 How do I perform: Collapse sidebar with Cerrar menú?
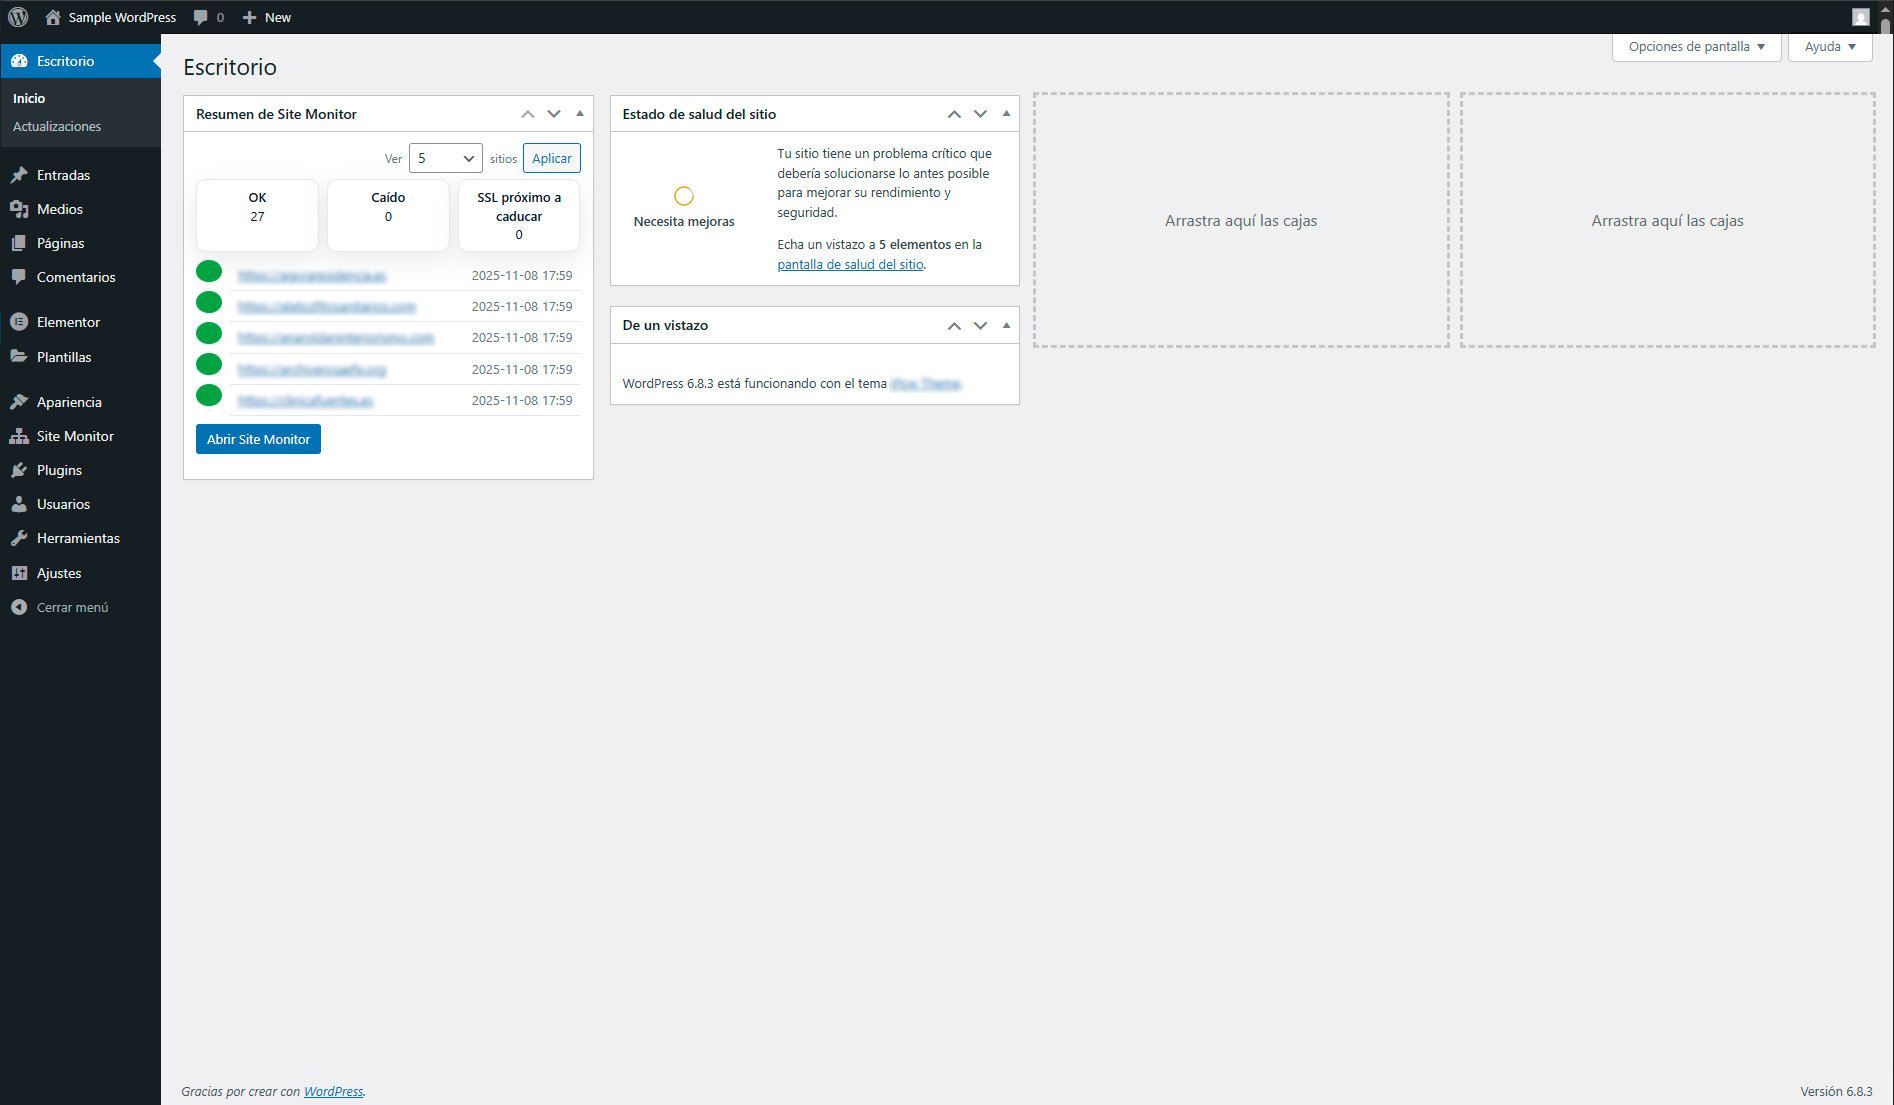[x=72, y=607]
